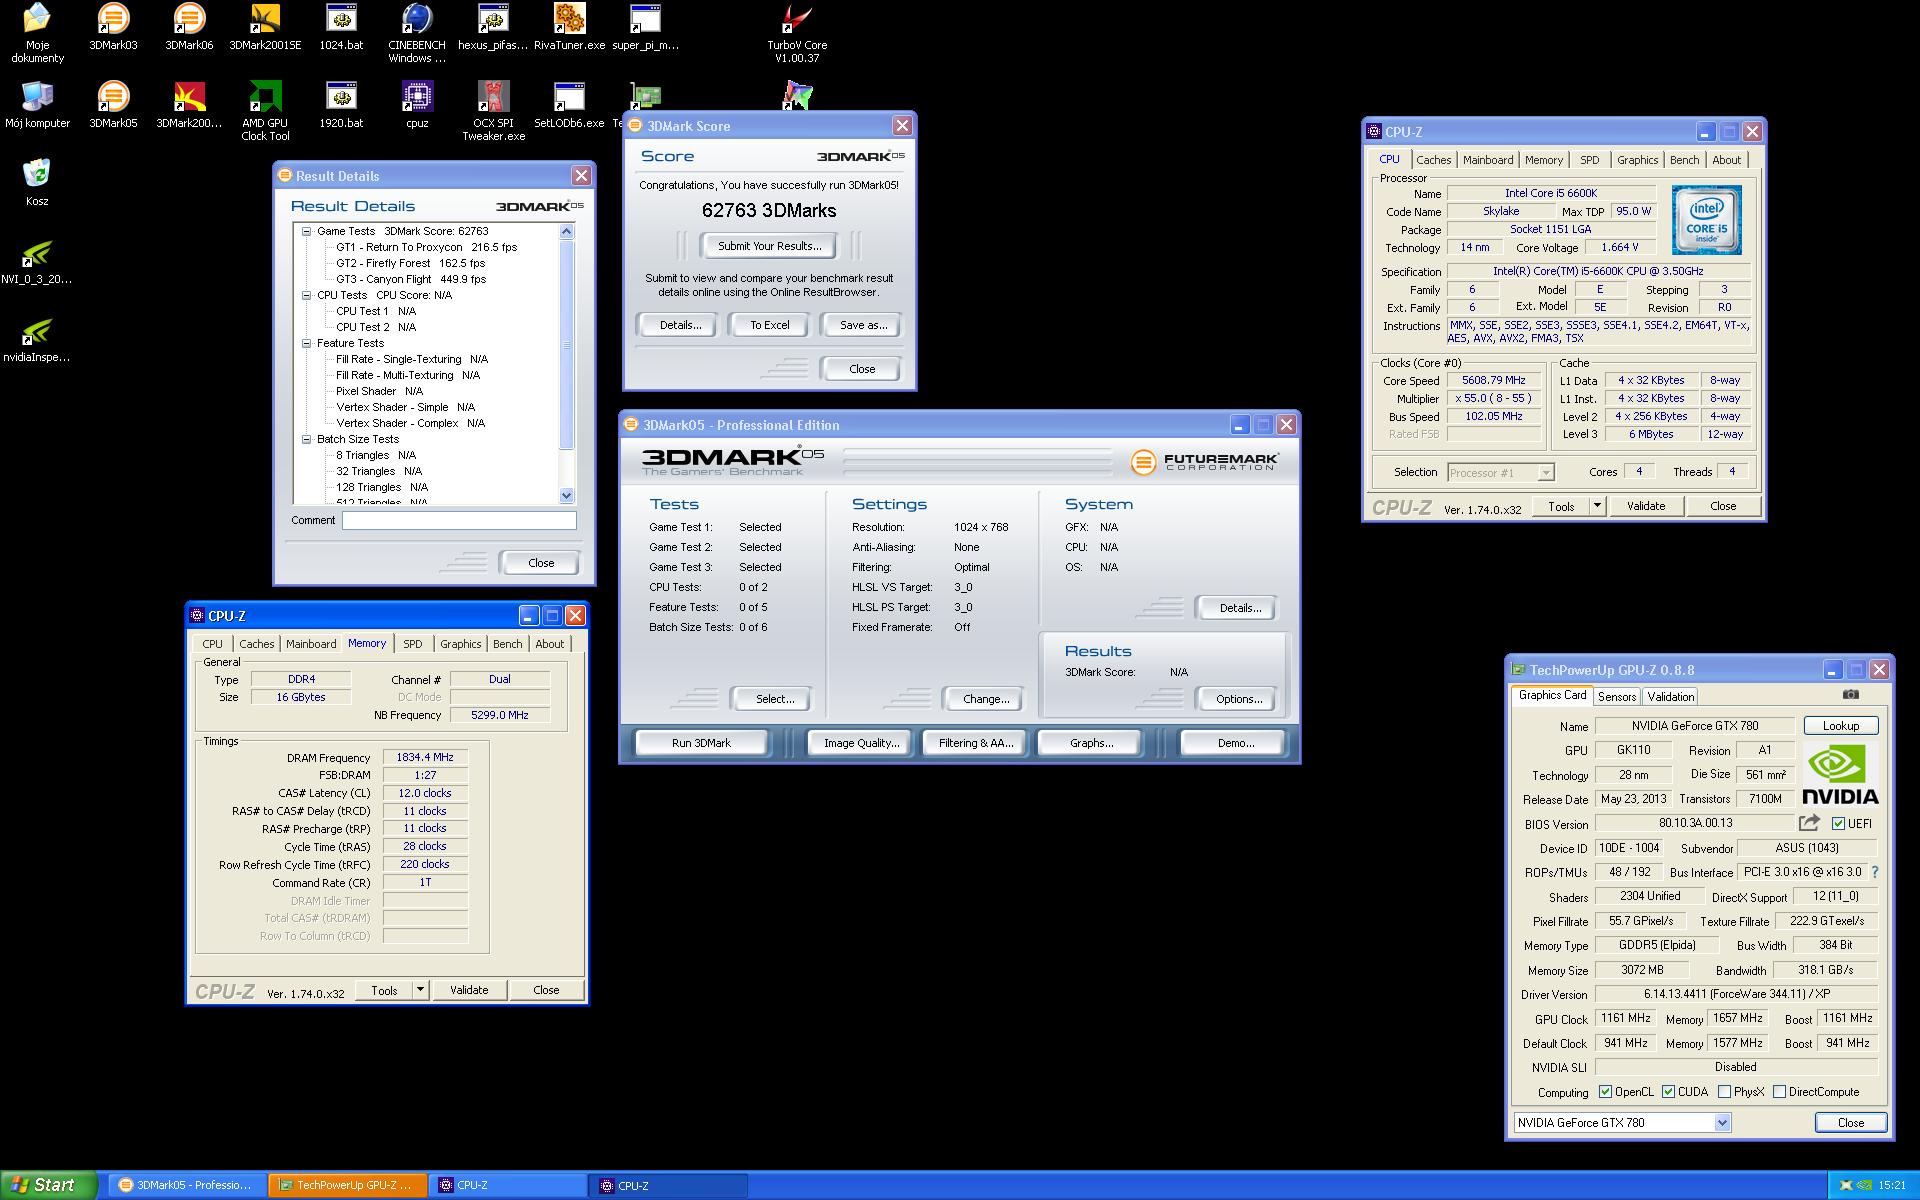Switch to TechPowerUp GPU-Z taskbar button
1920x1200 pixels.
(348, 1185)
